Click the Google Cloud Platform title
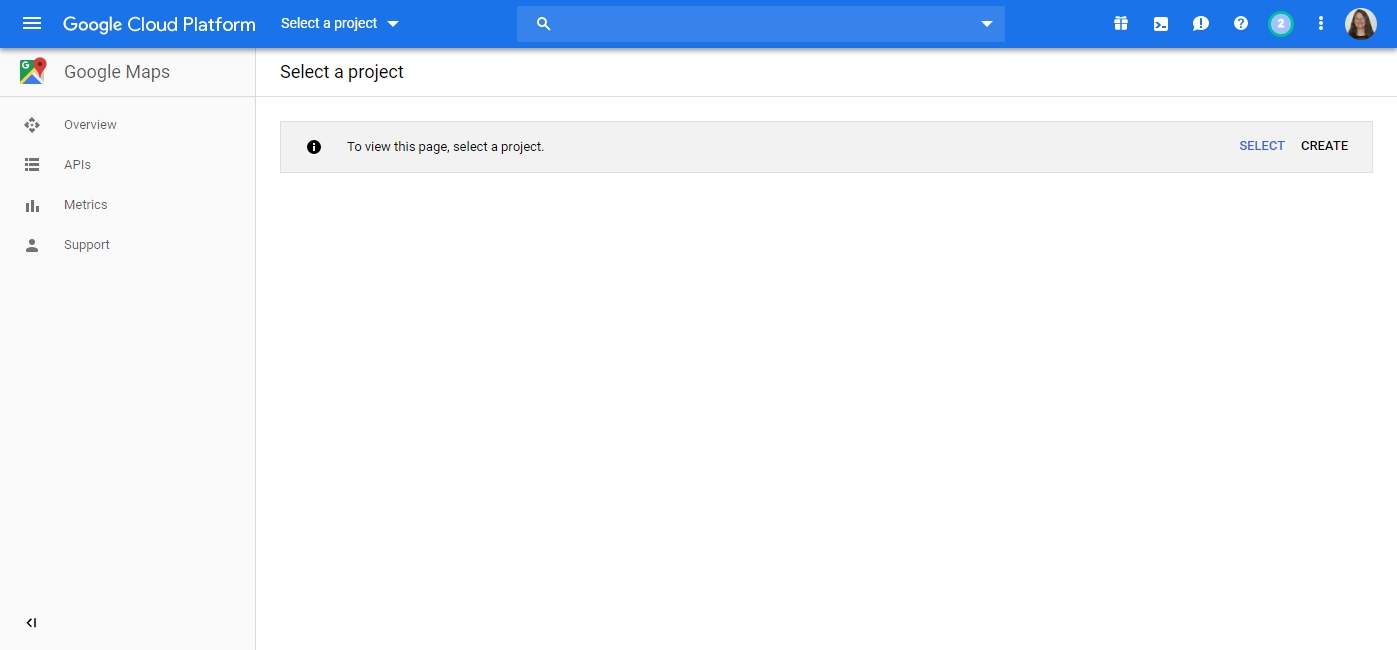 point(159,24)
